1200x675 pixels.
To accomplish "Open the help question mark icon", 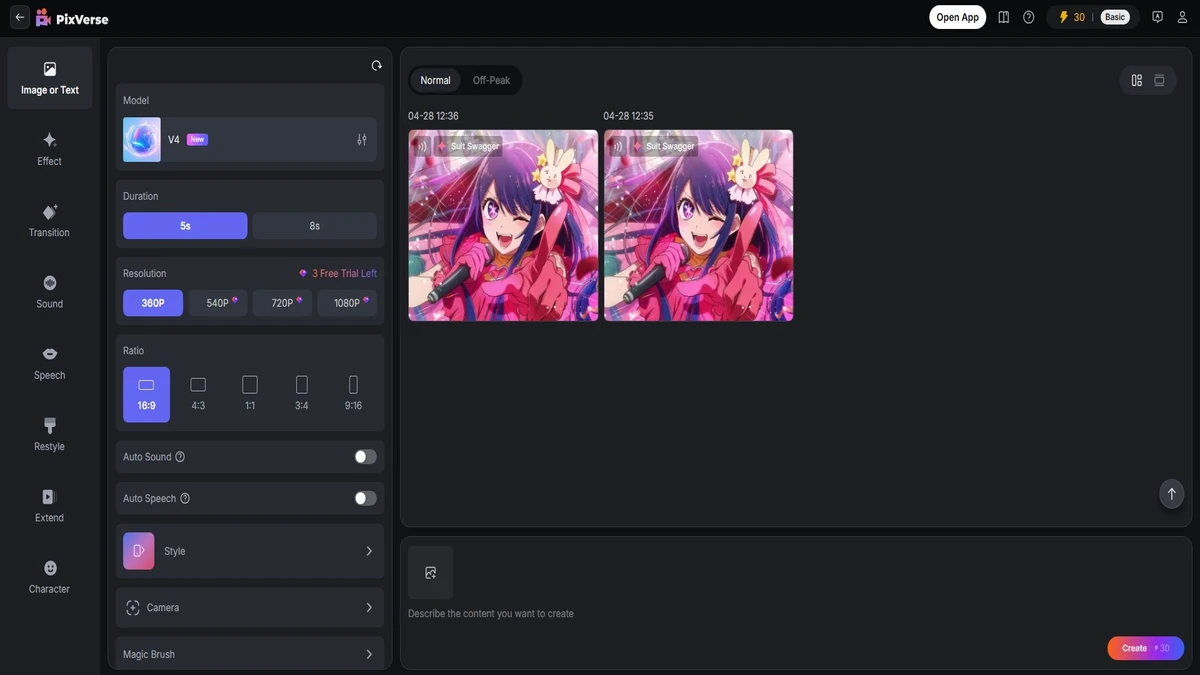I will point(1028,17).
